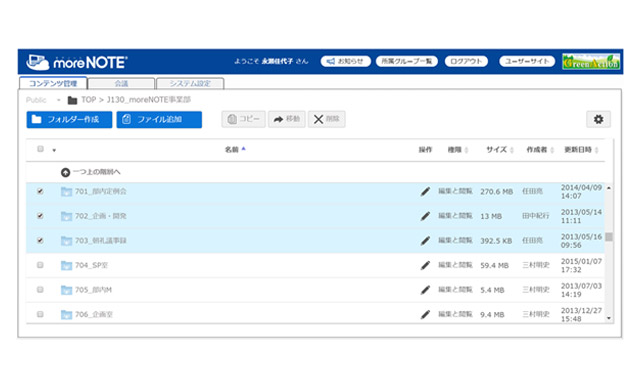Click the up-arrow parent folder icon
This screenshot has width=640, height=380.
pos(65,172)
